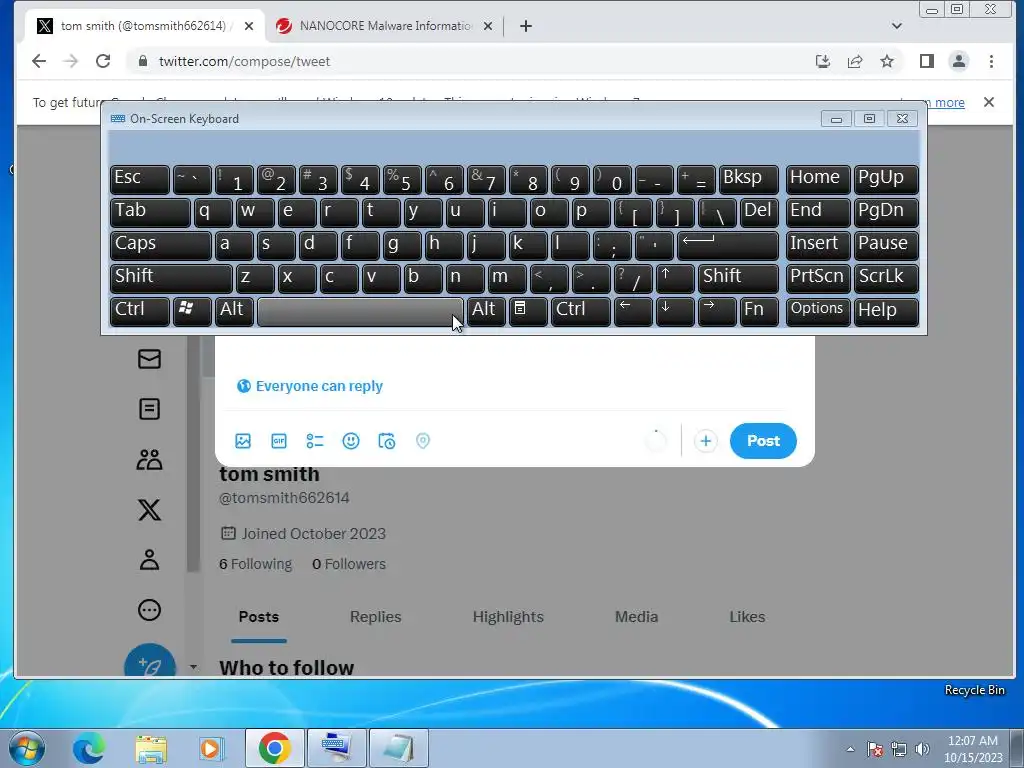Click the PrtScn key on keyboard
Image resolution: width=1024 pixels, height=768 pixels.
point(818,278)
